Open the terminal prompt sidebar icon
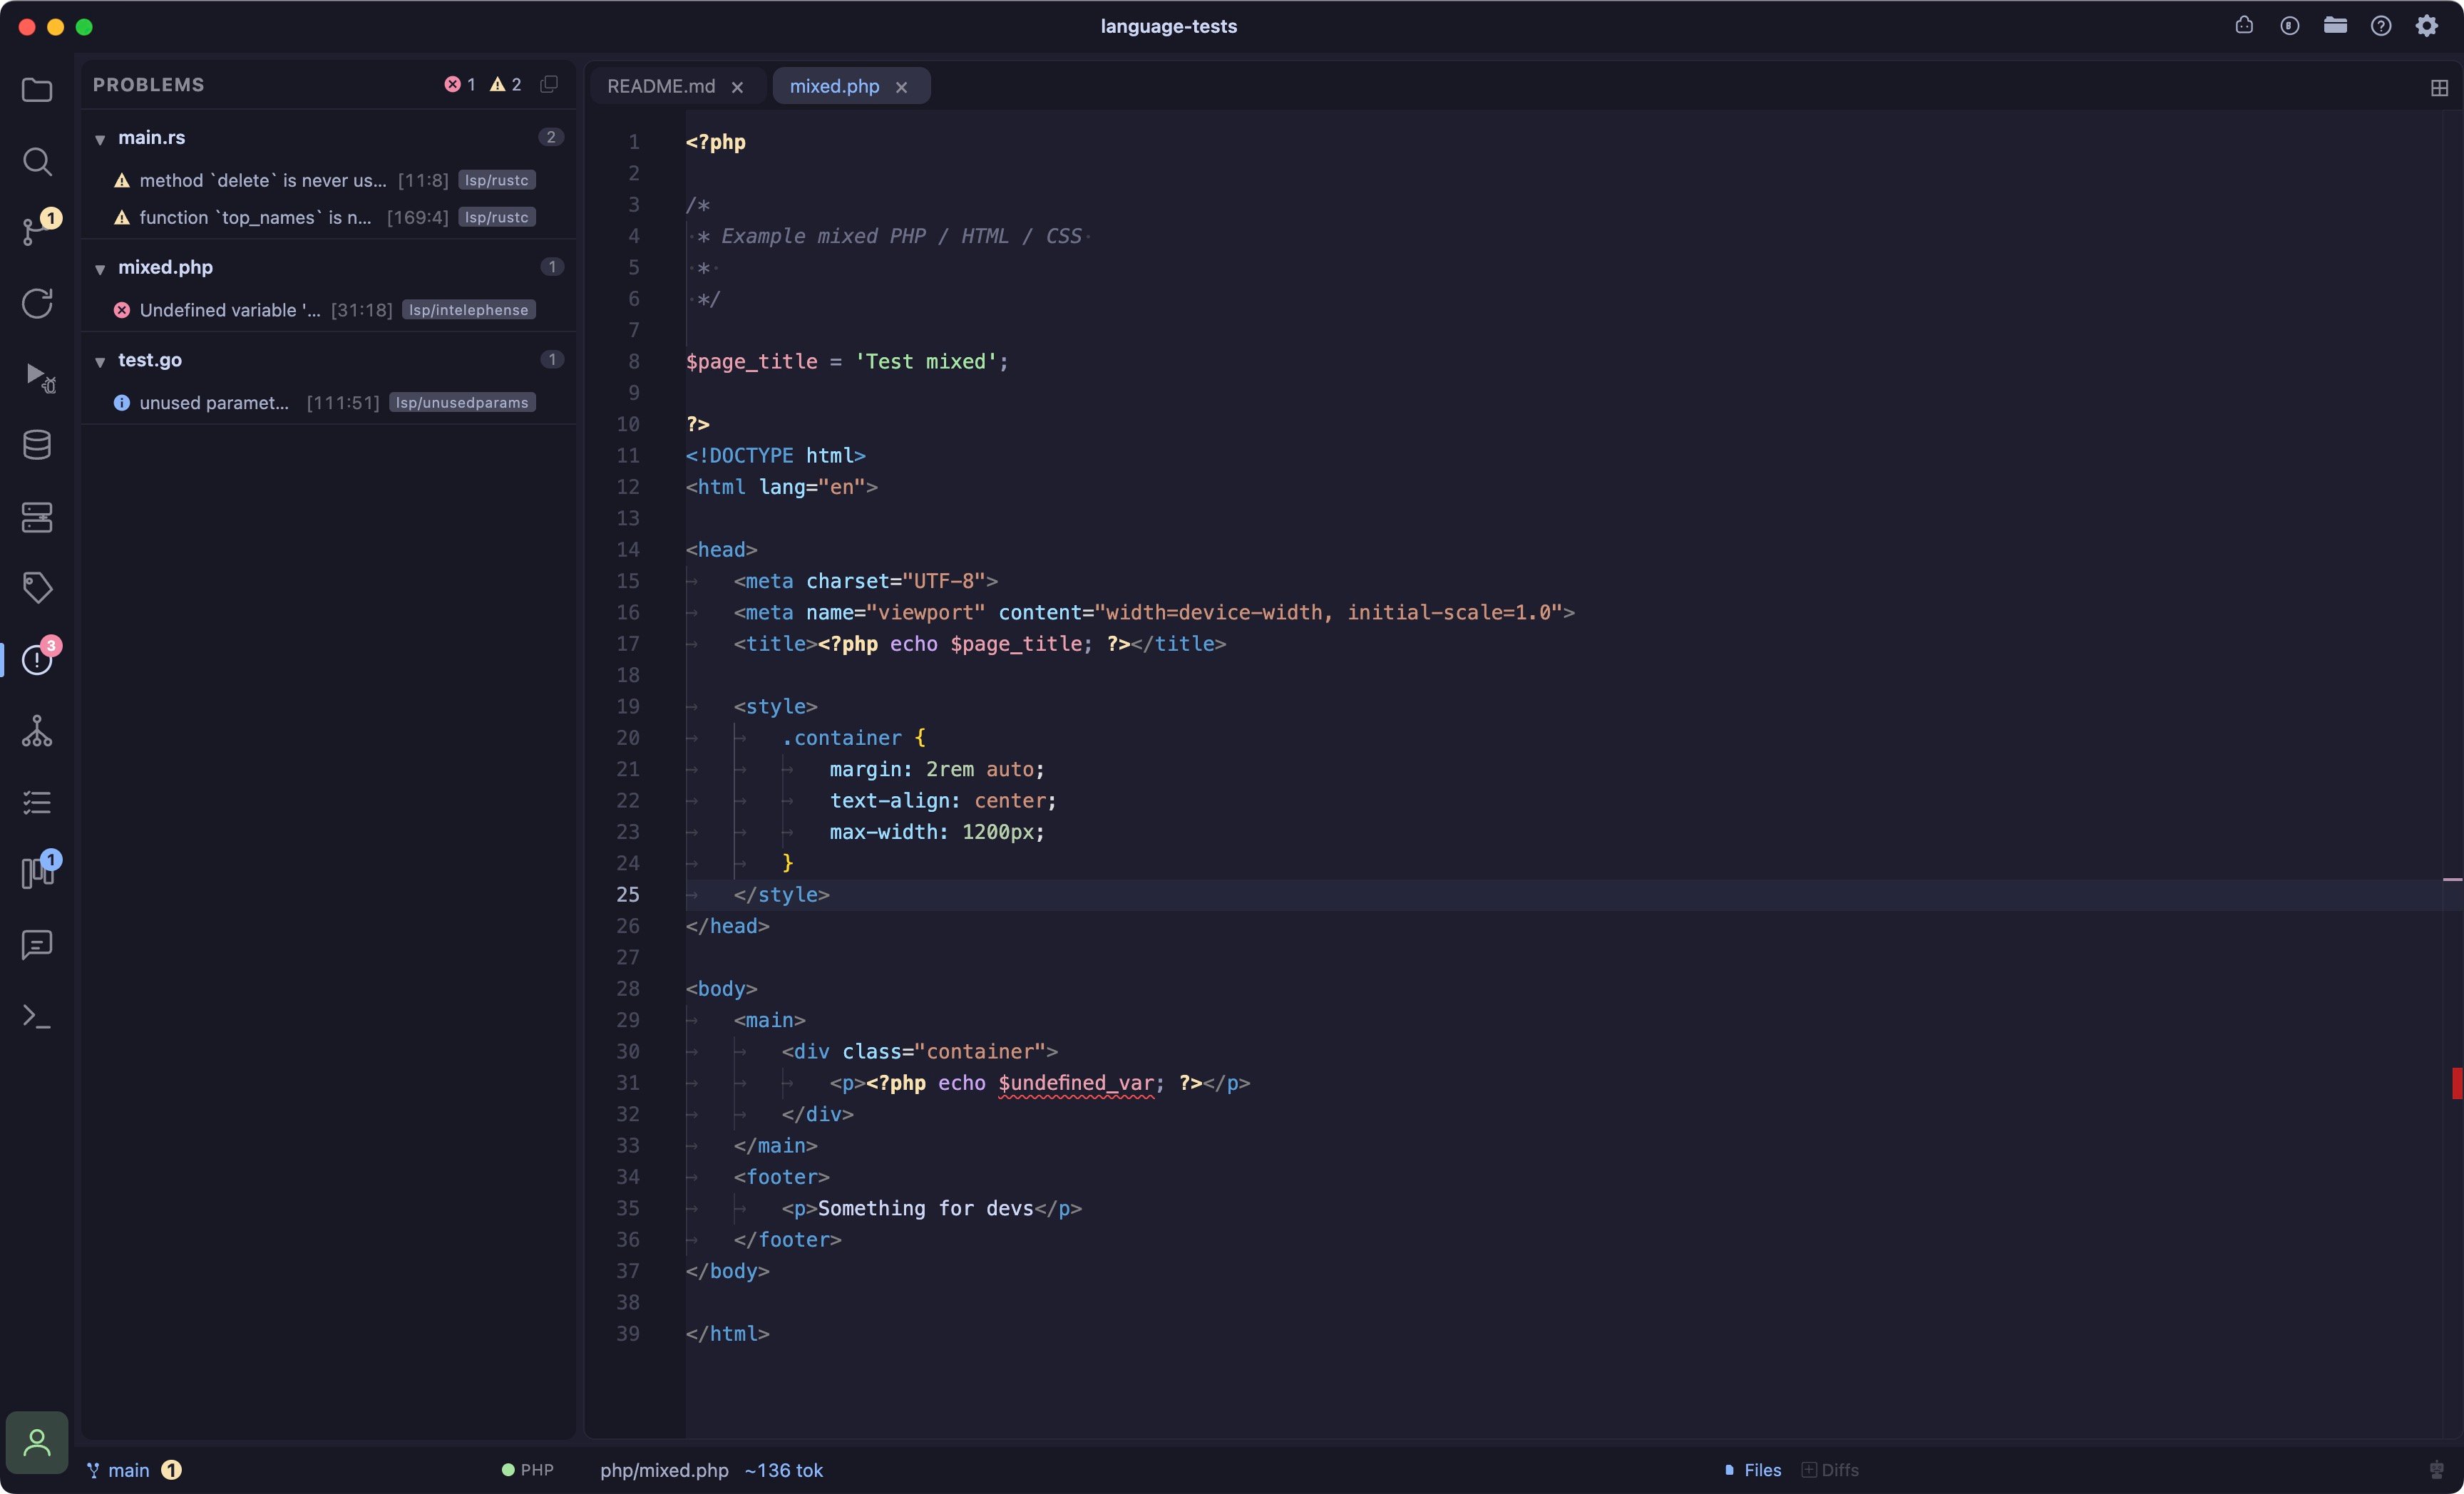Screen dimensions: 2464x1494 pos(37,1016)
